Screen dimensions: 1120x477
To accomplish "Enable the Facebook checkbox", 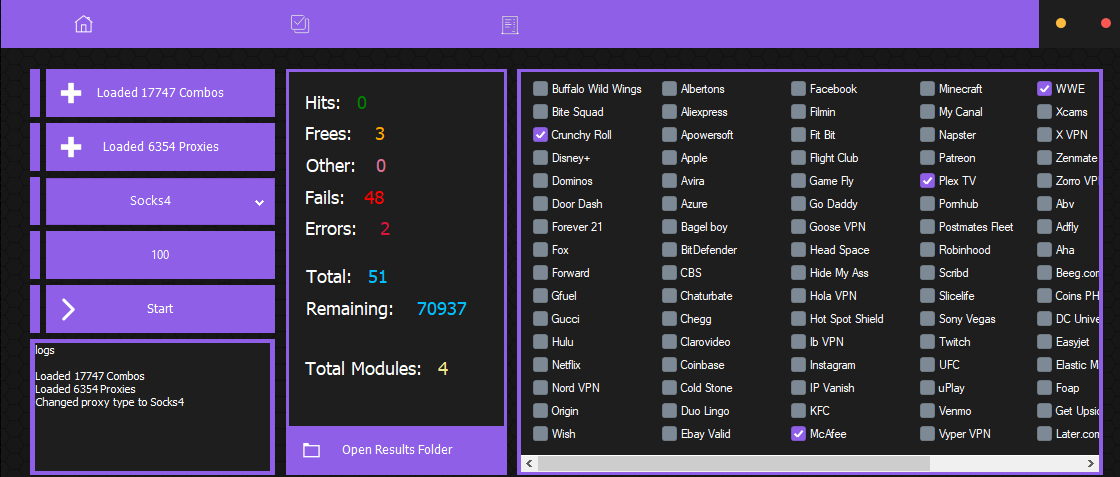I will tap(799, 89).
